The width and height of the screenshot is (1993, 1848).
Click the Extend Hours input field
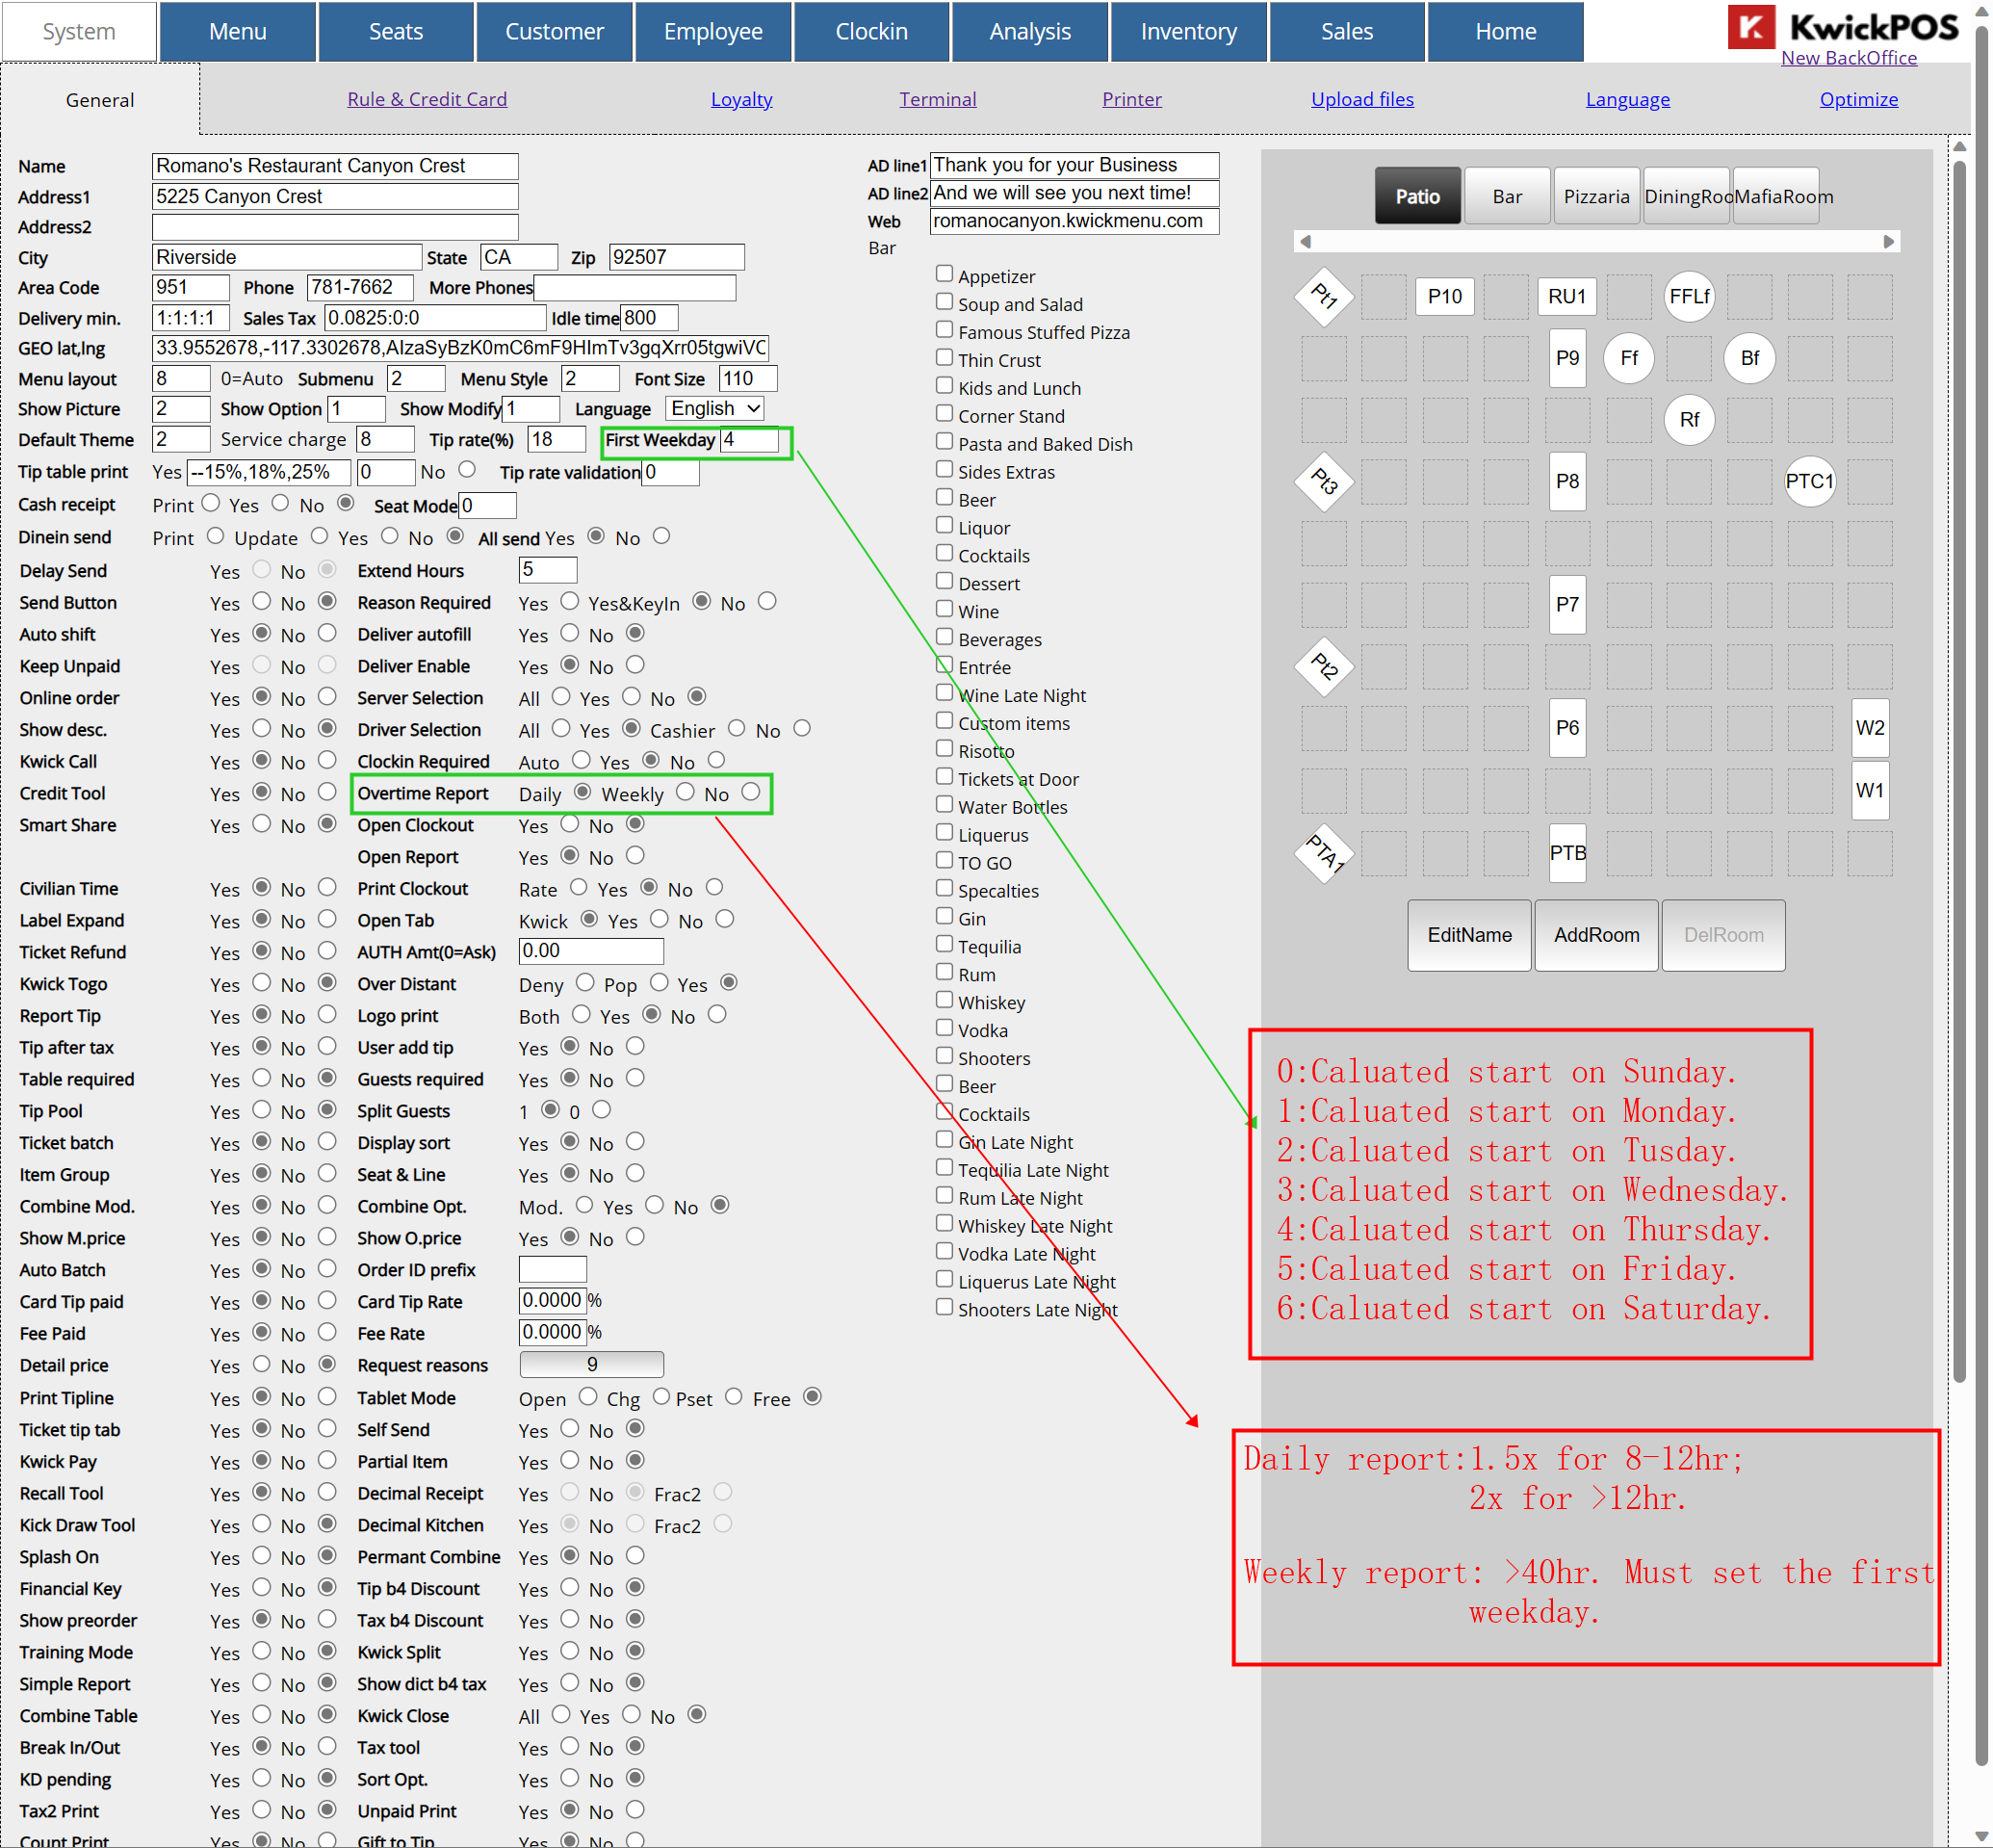click(x=547, y=570)
